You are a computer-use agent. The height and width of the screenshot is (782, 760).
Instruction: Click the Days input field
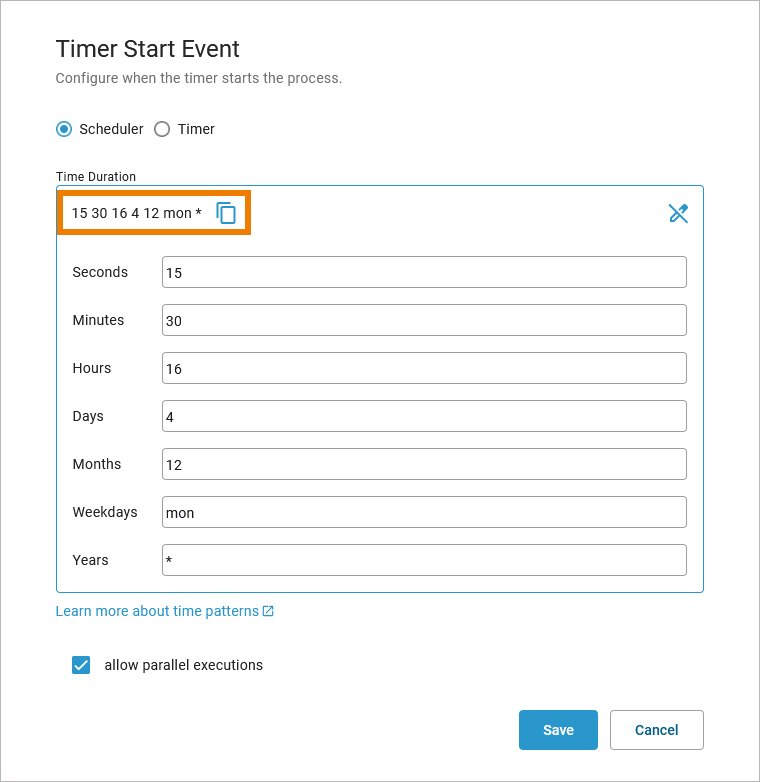click(424, 416)
